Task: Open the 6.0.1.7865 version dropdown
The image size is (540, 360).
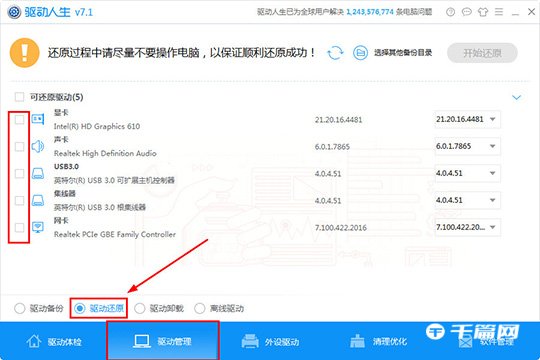Action: pyautogui.click(x=467, y=146)
